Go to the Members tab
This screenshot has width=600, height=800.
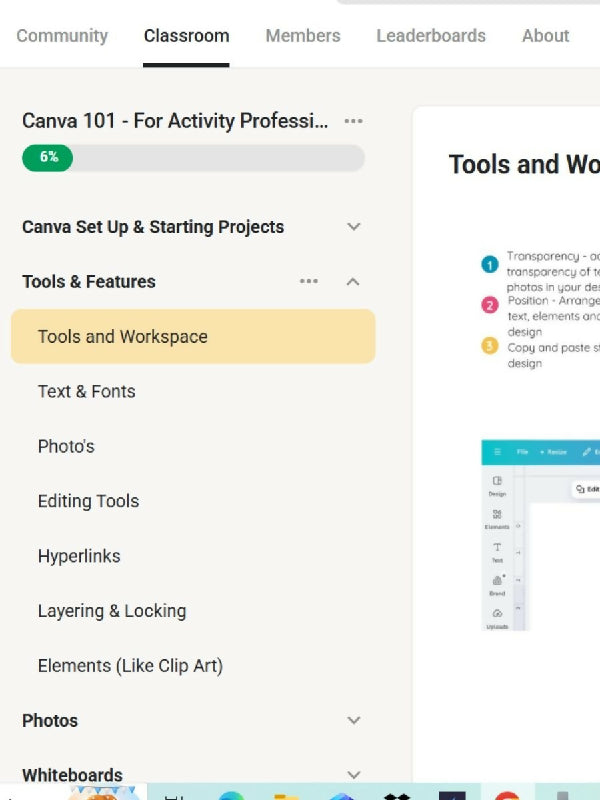coord(303,36)
